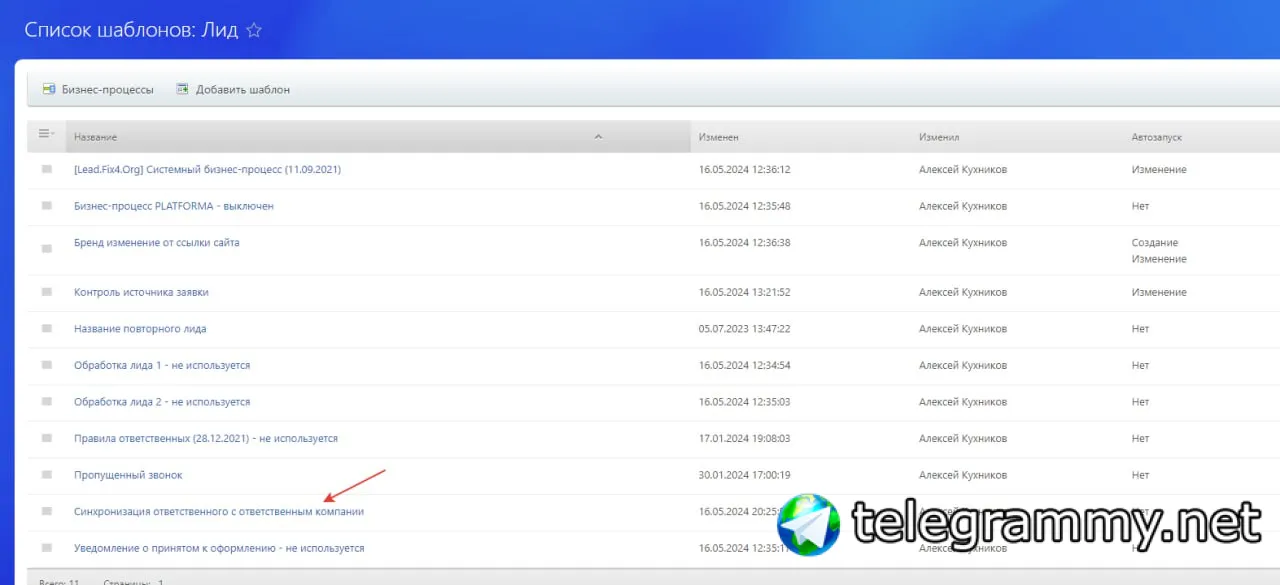Image resolution: width=1280 pixels, height=585 pixels.
Task: Click the date 16.05.2024 12:36:12
Action: pos(745,169)
